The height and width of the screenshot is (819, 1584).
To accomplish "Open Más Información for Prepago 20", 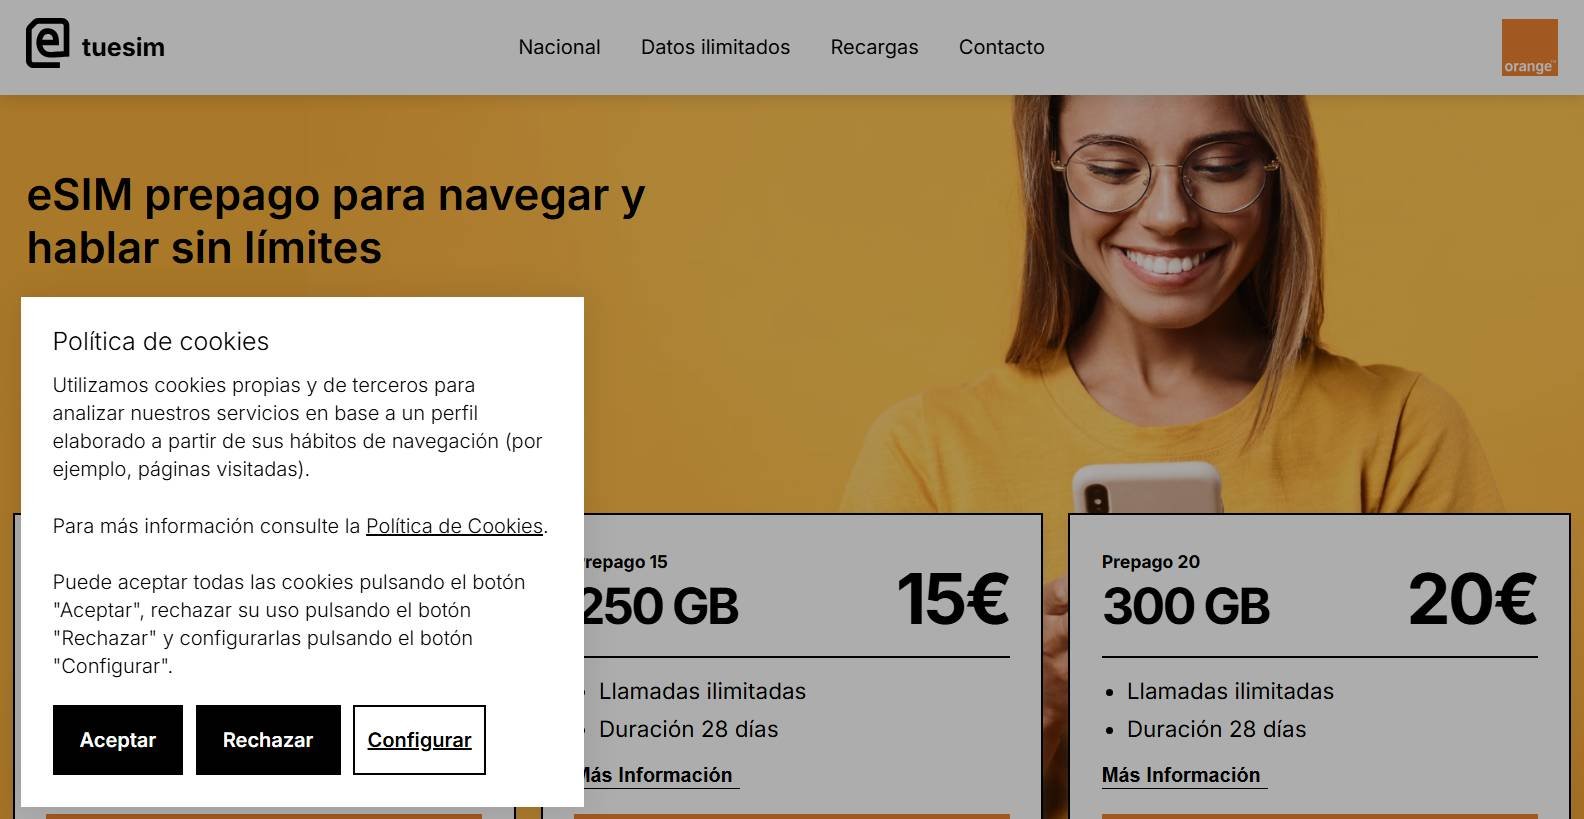I will coord(1184,775).
